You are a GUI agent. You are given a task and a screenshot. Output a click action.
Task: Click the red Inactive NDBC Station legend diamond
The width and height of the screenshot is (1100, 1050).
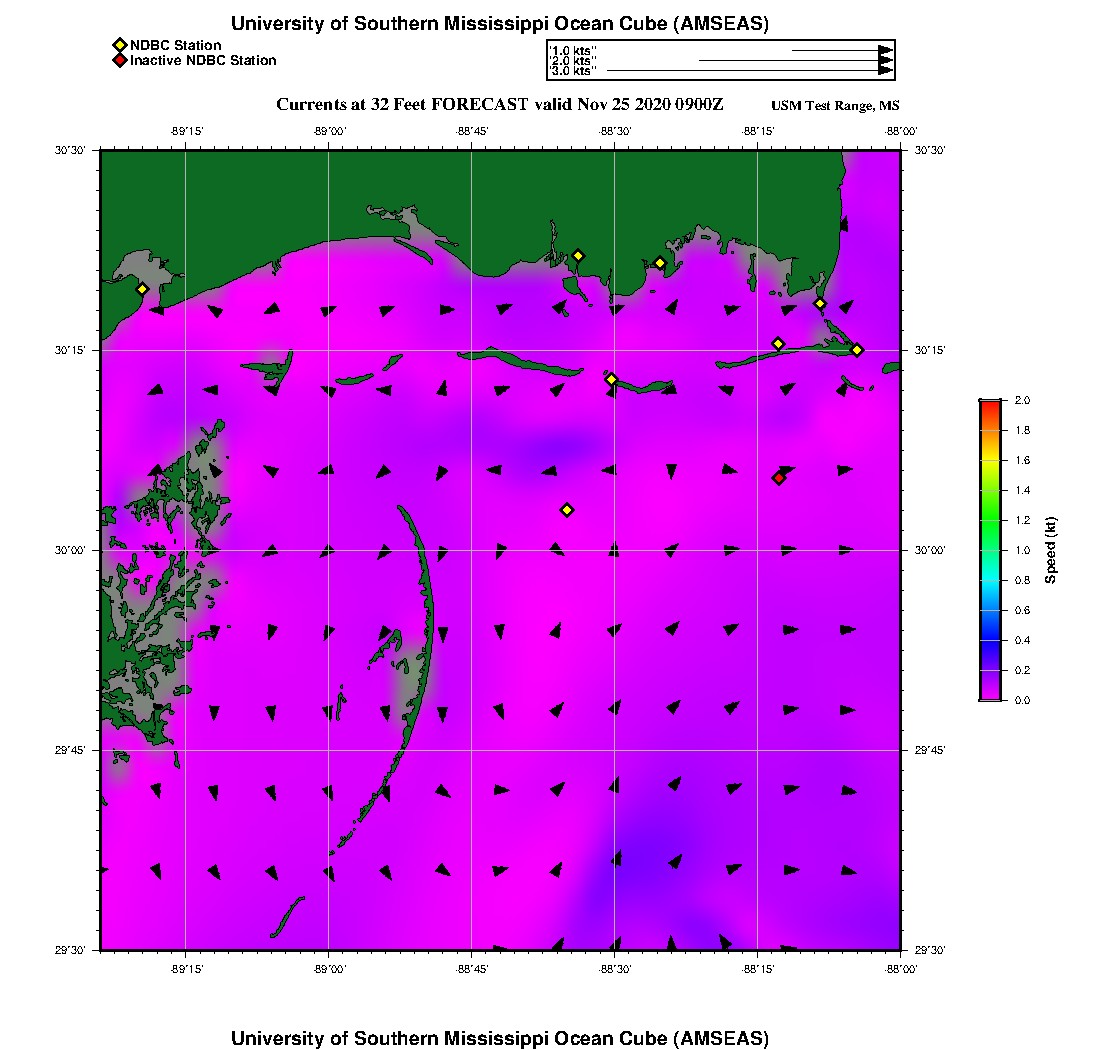(120, 60)
